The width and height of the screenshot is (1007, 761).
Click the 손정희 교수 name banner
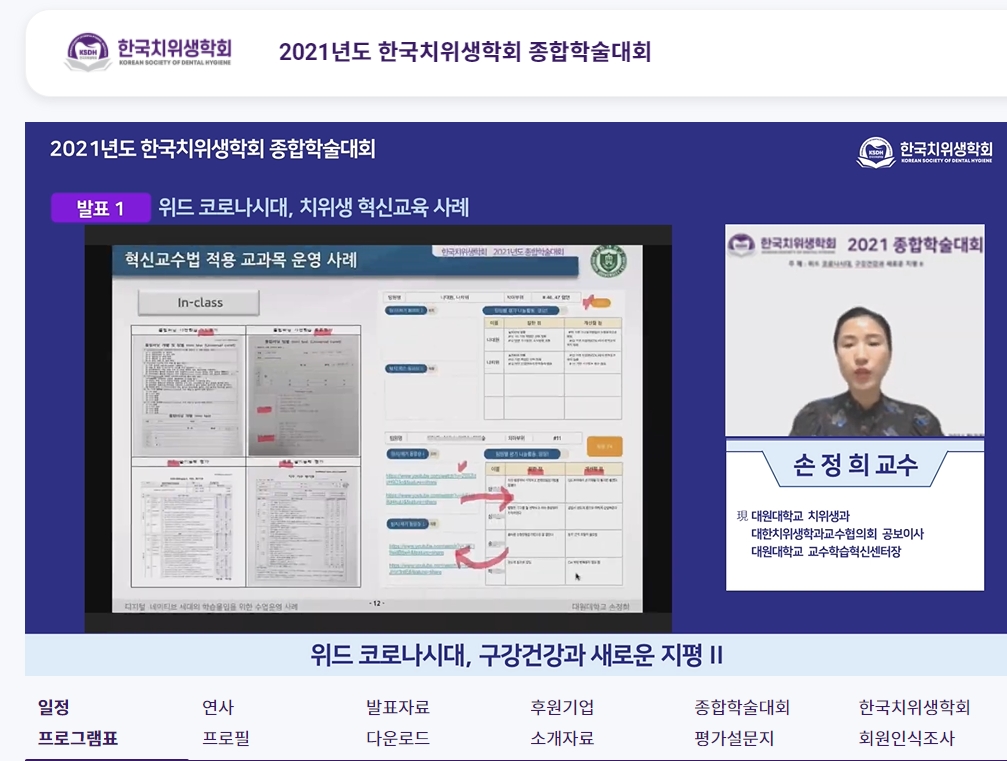pos(854,465)
